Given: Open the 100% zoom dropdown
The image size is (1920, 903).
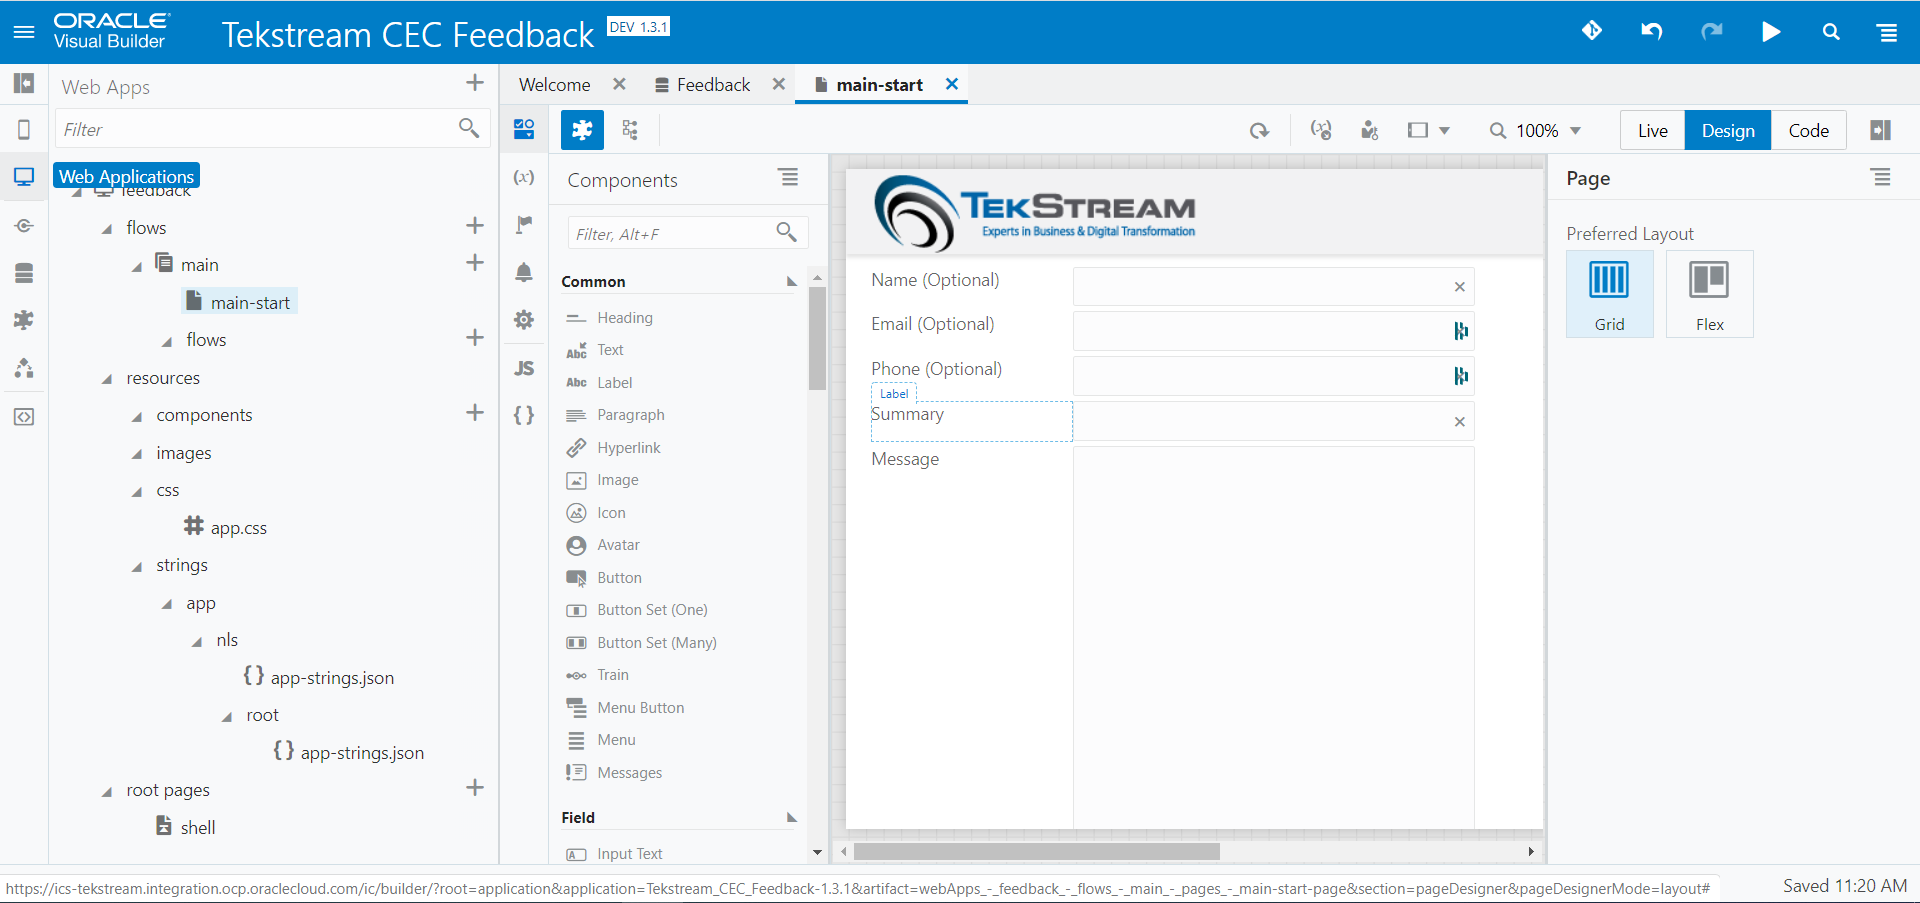Looking at the screenshot, I should point(1535,131).
